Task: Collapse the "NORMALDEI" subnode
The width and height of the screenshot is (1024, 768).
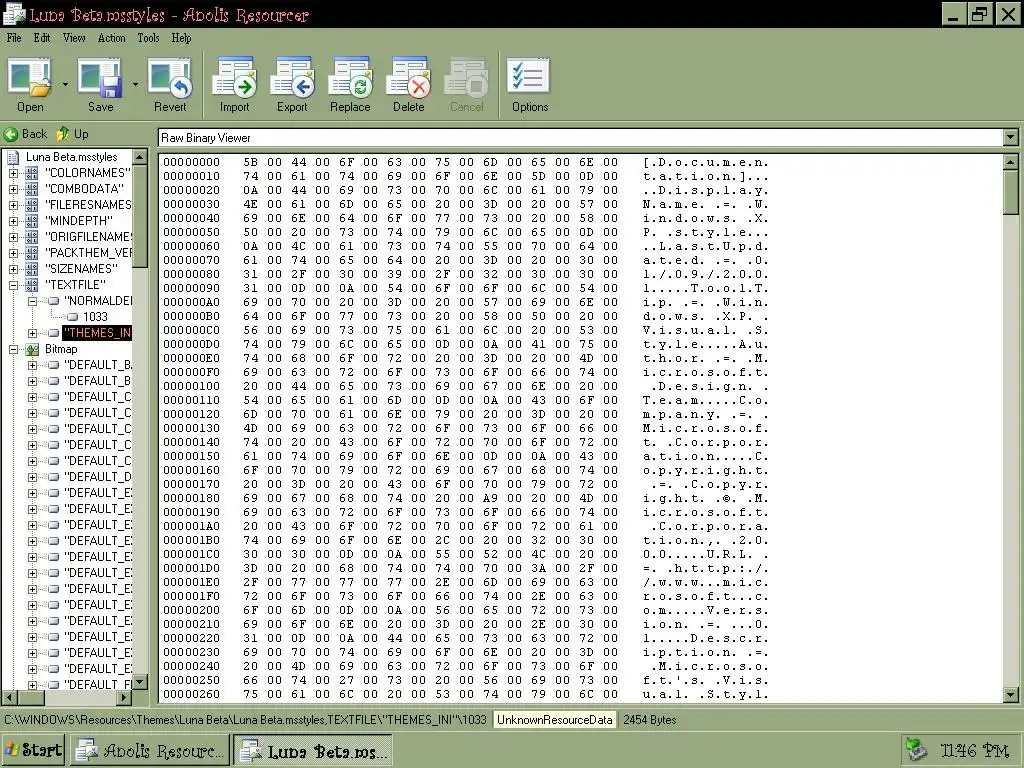Action: click(32, 301)
